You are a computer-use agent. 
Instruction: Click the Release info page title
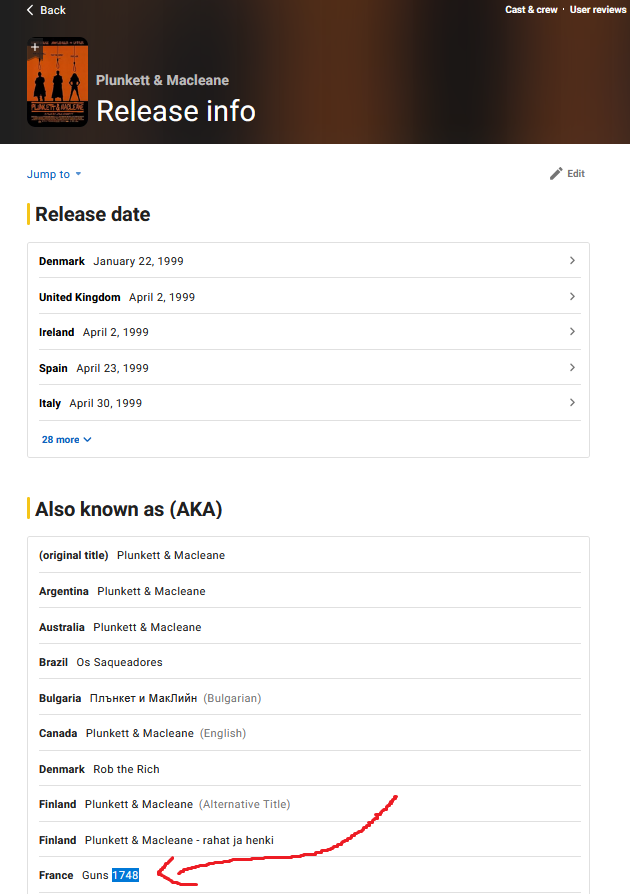176,111
